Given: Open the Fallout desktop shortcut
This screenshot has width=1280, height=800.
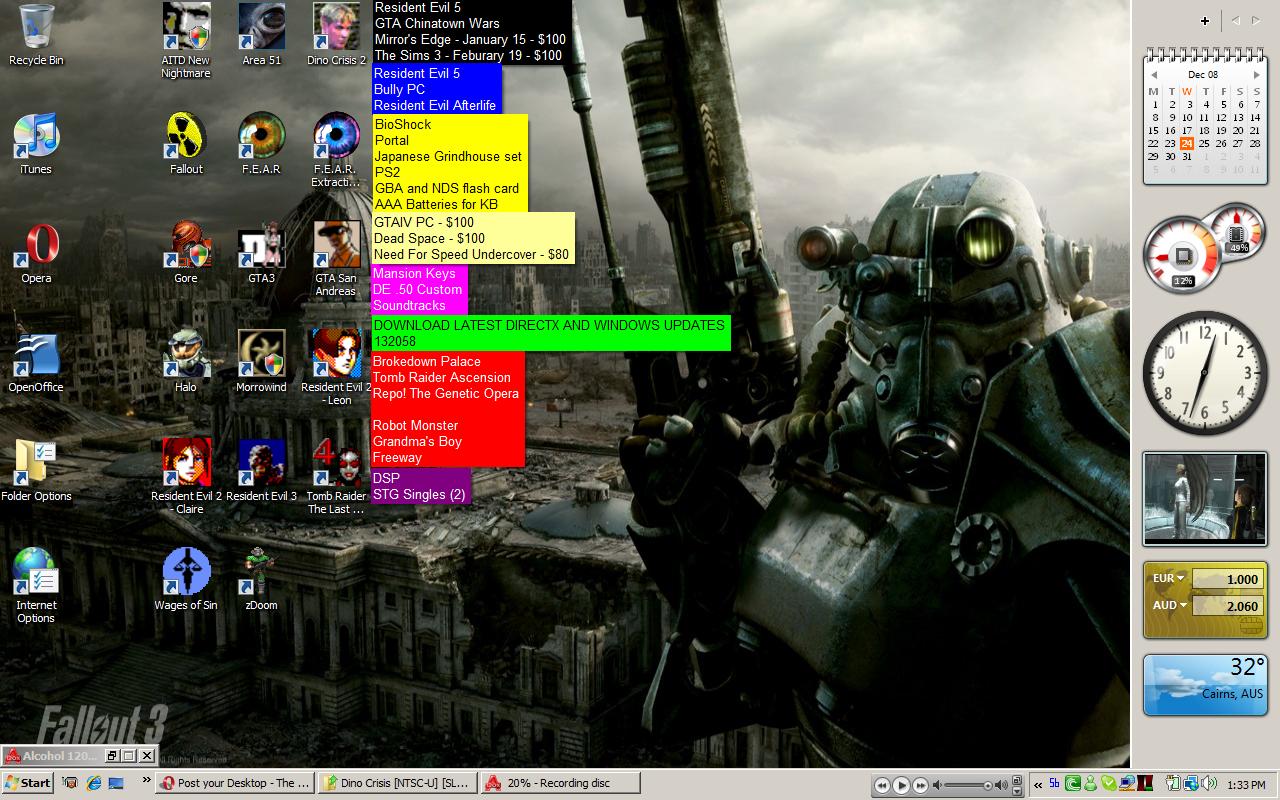Looking at the screenshot, I should (x=186, y=138).
